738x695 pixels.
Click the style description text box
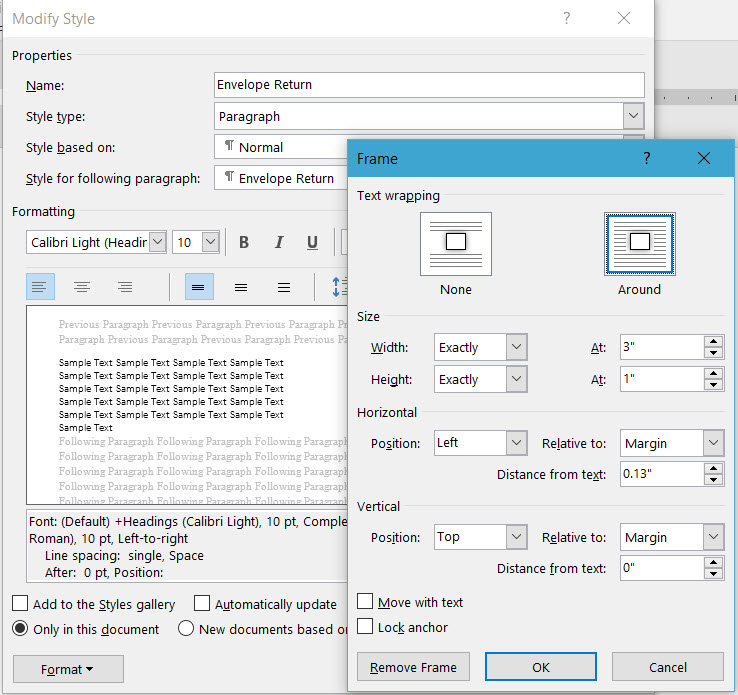coord(187,546)
